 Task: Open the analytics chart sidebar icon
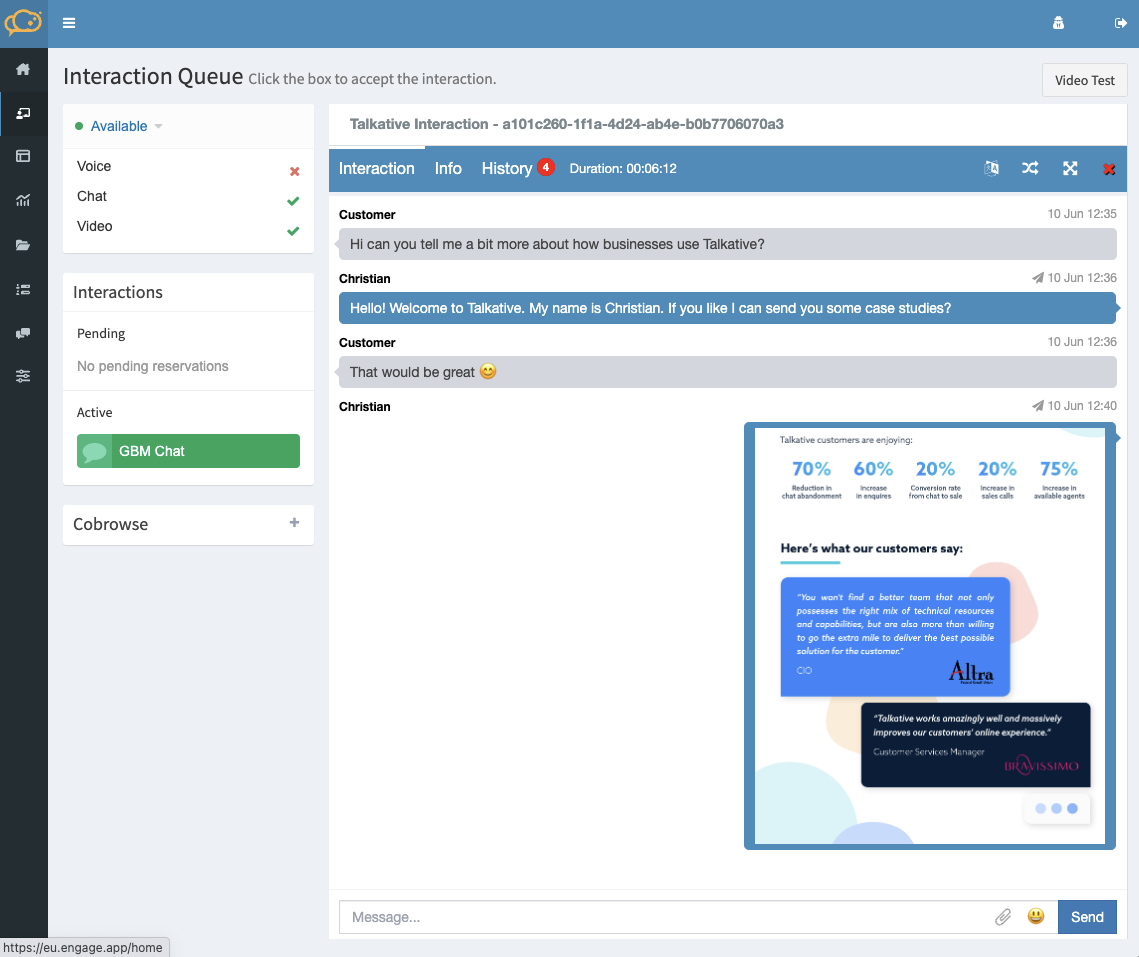[x=23, y=201]
